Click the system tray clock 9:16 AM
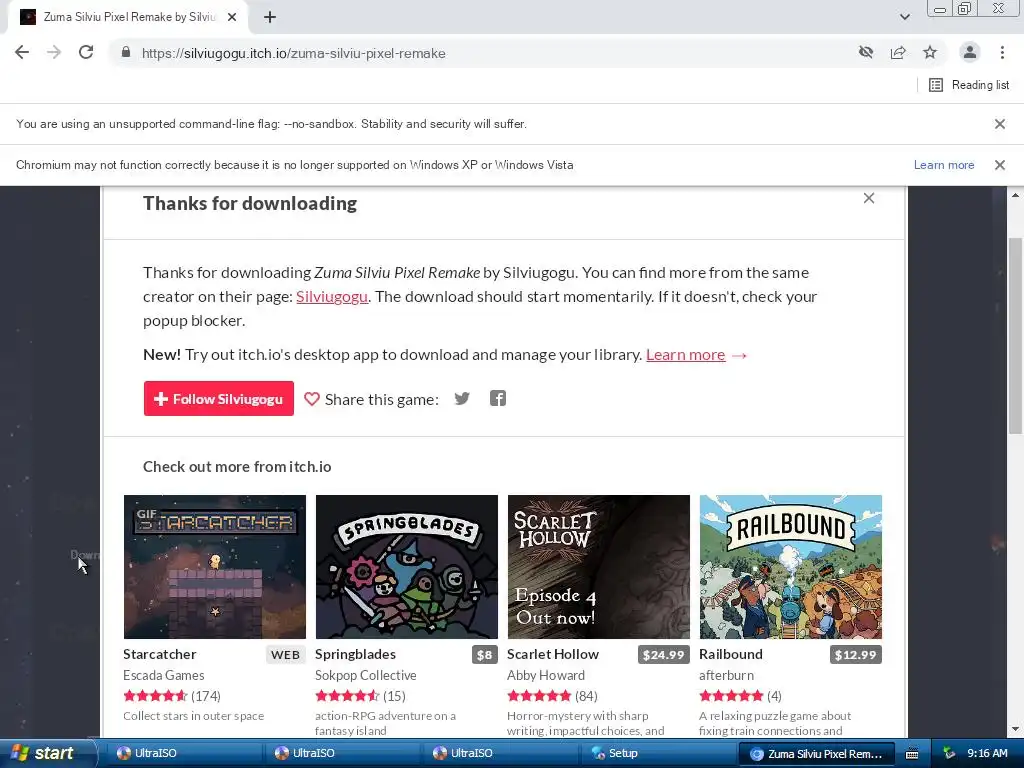Screen dimensions: 1024x768 click(x=987, y=753)
